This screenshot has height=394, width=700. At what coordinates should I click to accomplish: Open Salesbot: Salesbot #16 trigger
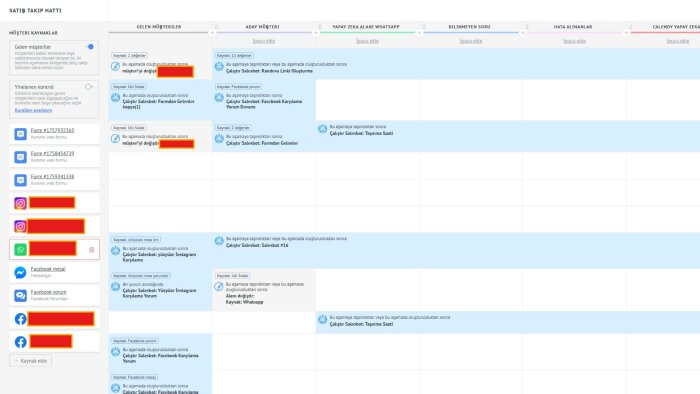click(x=257, y=245)
